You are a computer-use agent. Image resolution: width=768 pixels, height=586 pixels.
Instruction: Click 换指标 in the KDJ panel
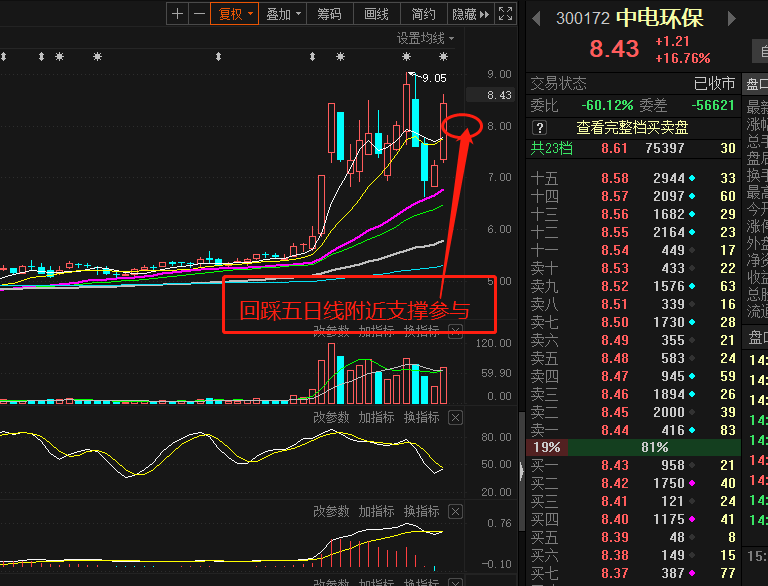tap(421, 417)
